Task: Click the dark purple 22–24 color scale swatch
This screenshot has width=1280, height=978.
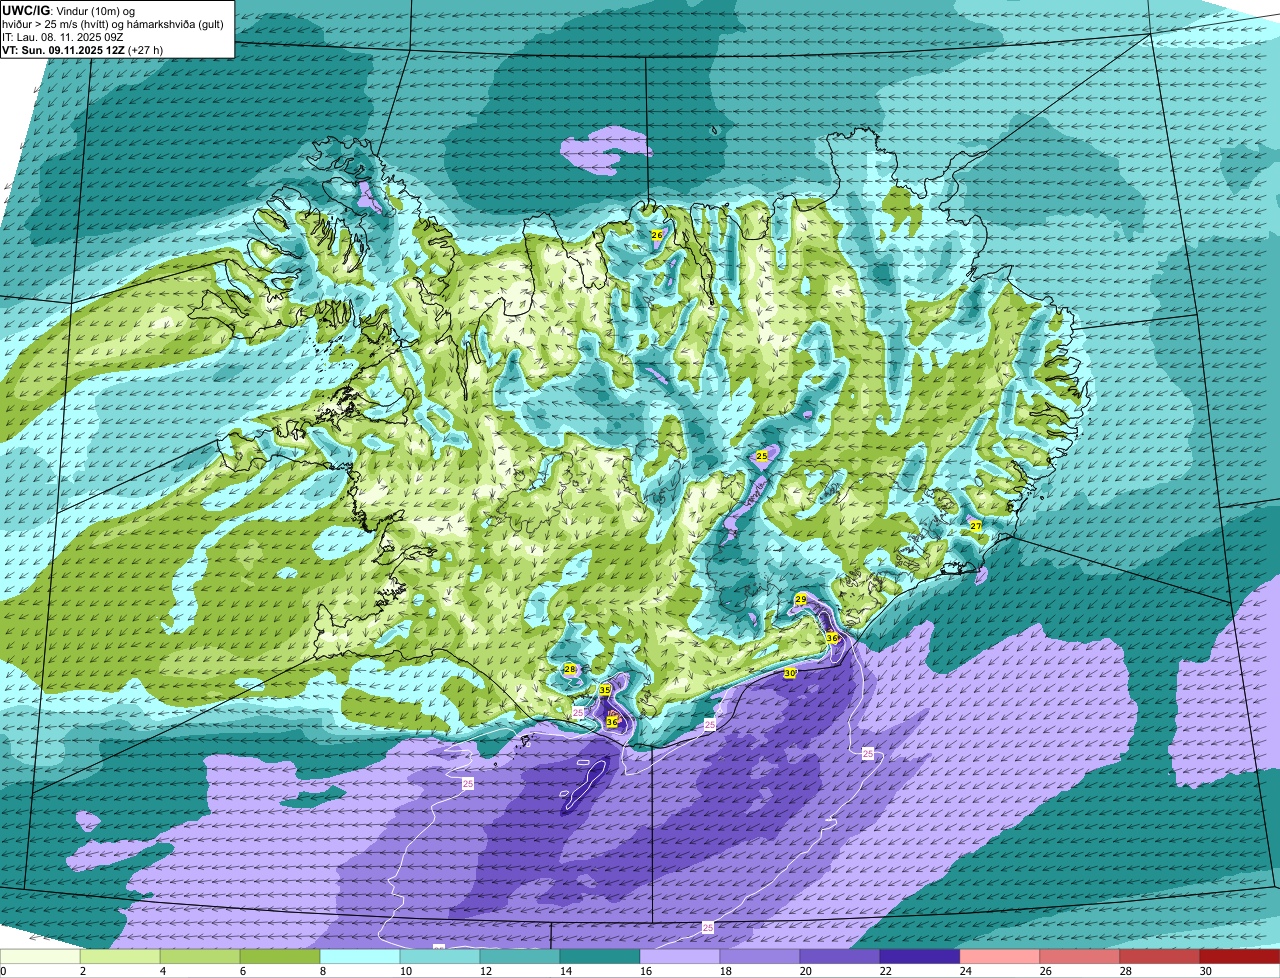Action: point(920,956)
